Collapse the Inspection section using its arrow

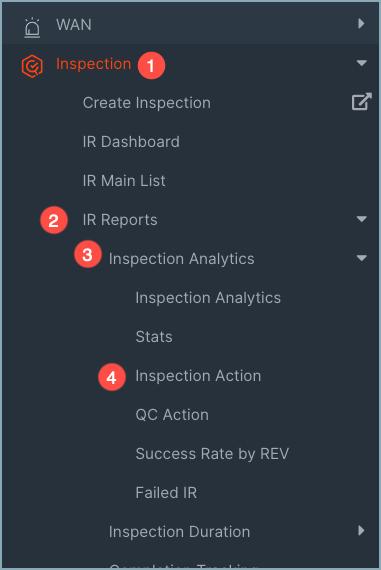(x=361, y=63)
